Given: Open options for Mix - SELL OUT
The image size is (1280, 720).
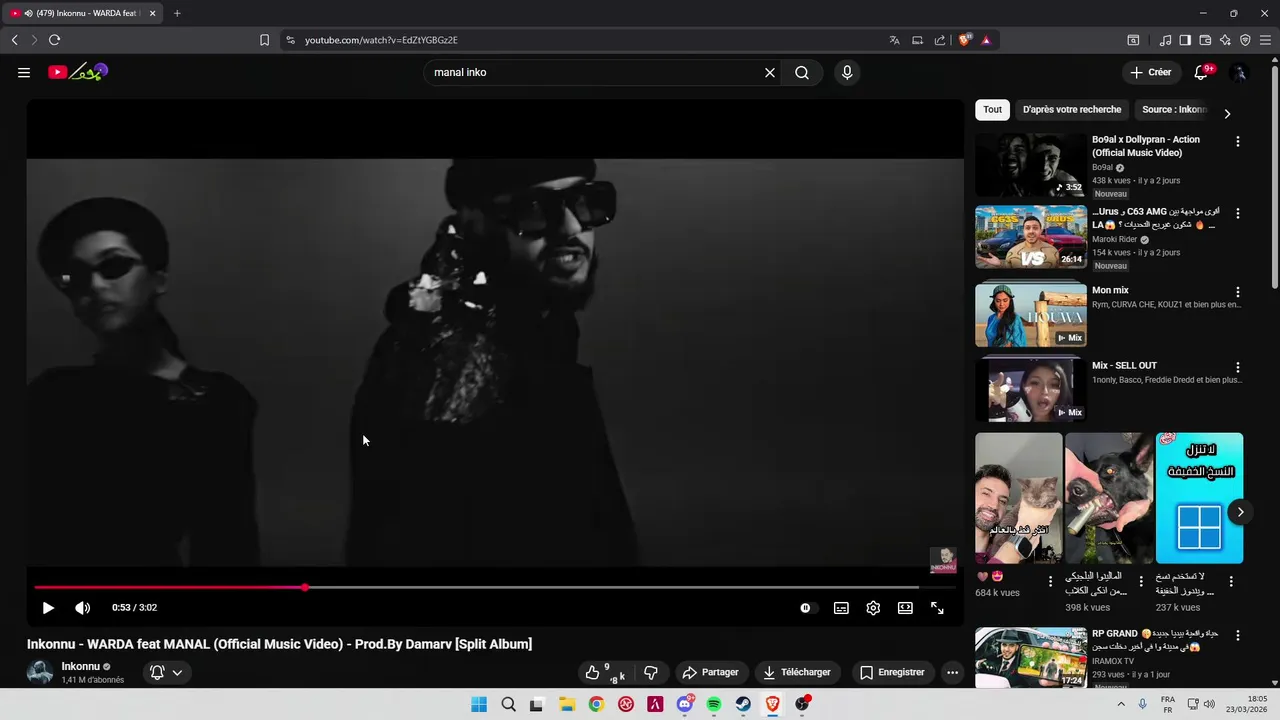Looking at the screenshot, I should (x=1238, y=367).
